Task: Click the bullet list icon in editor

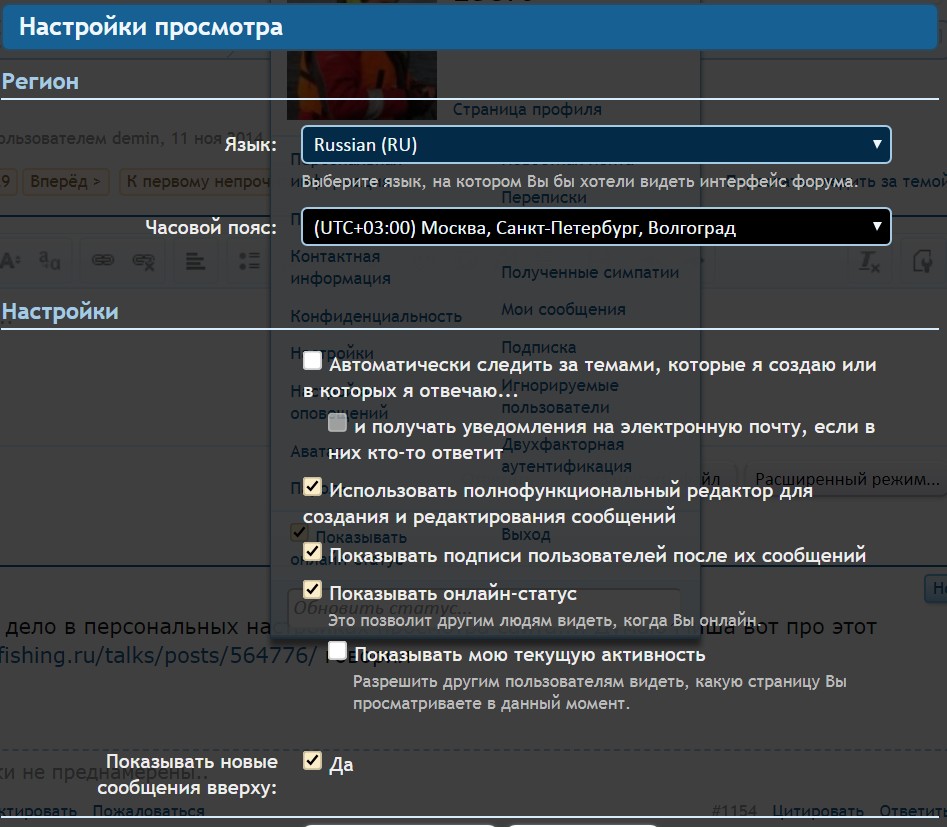Action: [x=248, y=261]
